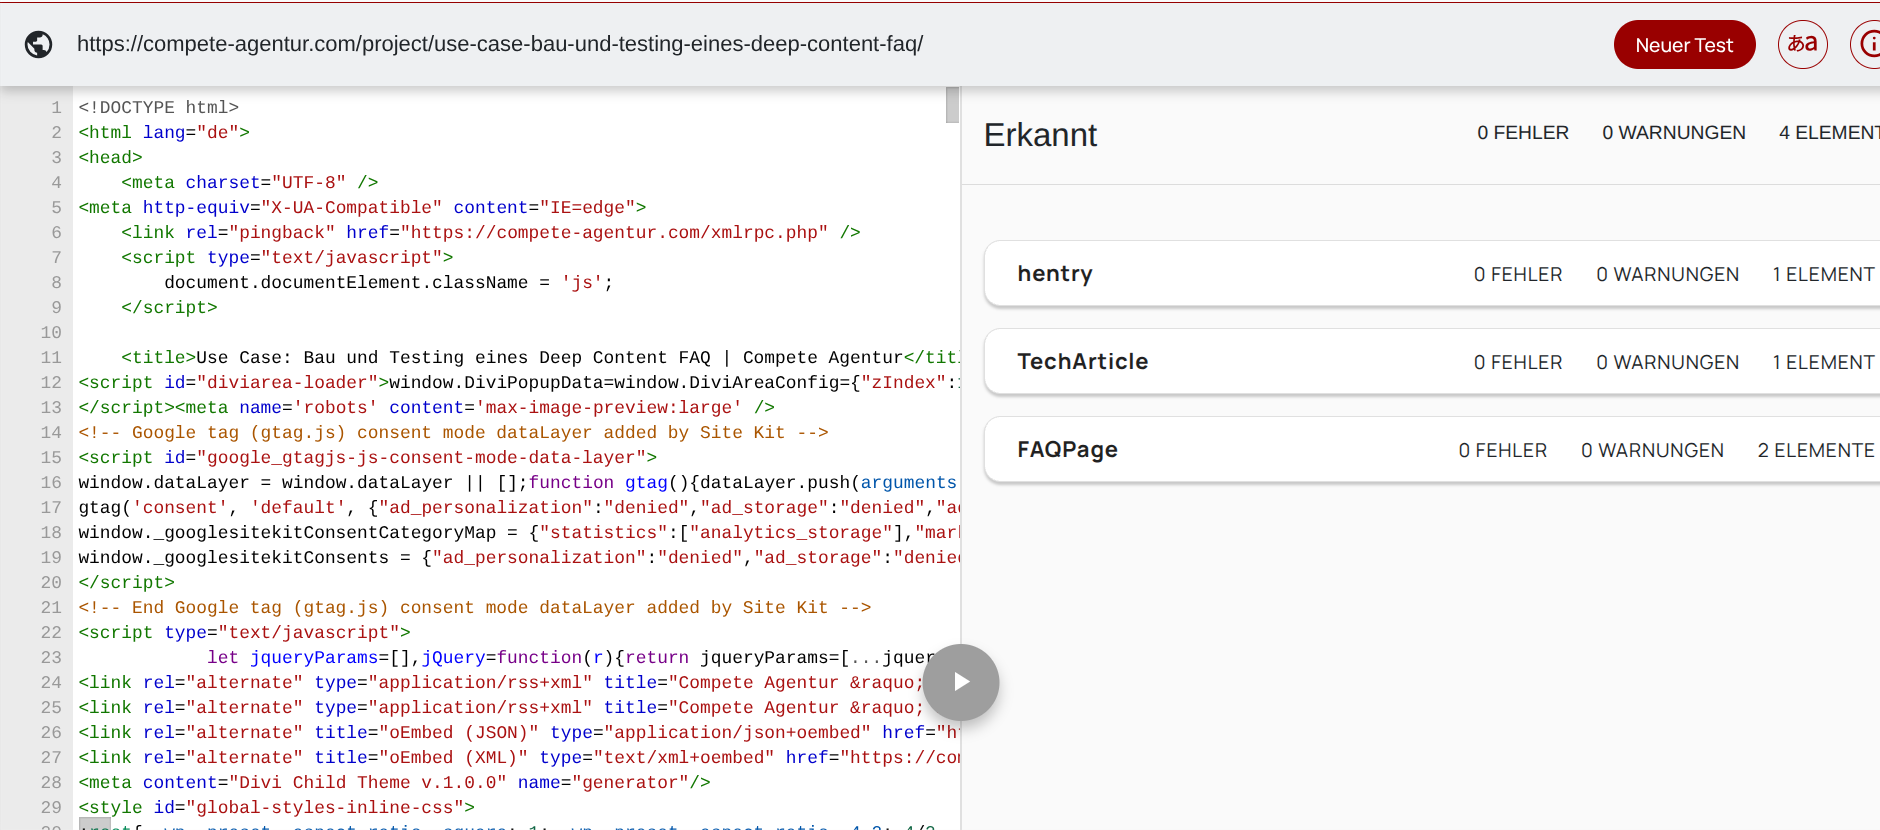Click '0 WARNUNGEN' in the Erkannt header
The height and width of the screenshot is (830, 1880).
[1674, 133]
